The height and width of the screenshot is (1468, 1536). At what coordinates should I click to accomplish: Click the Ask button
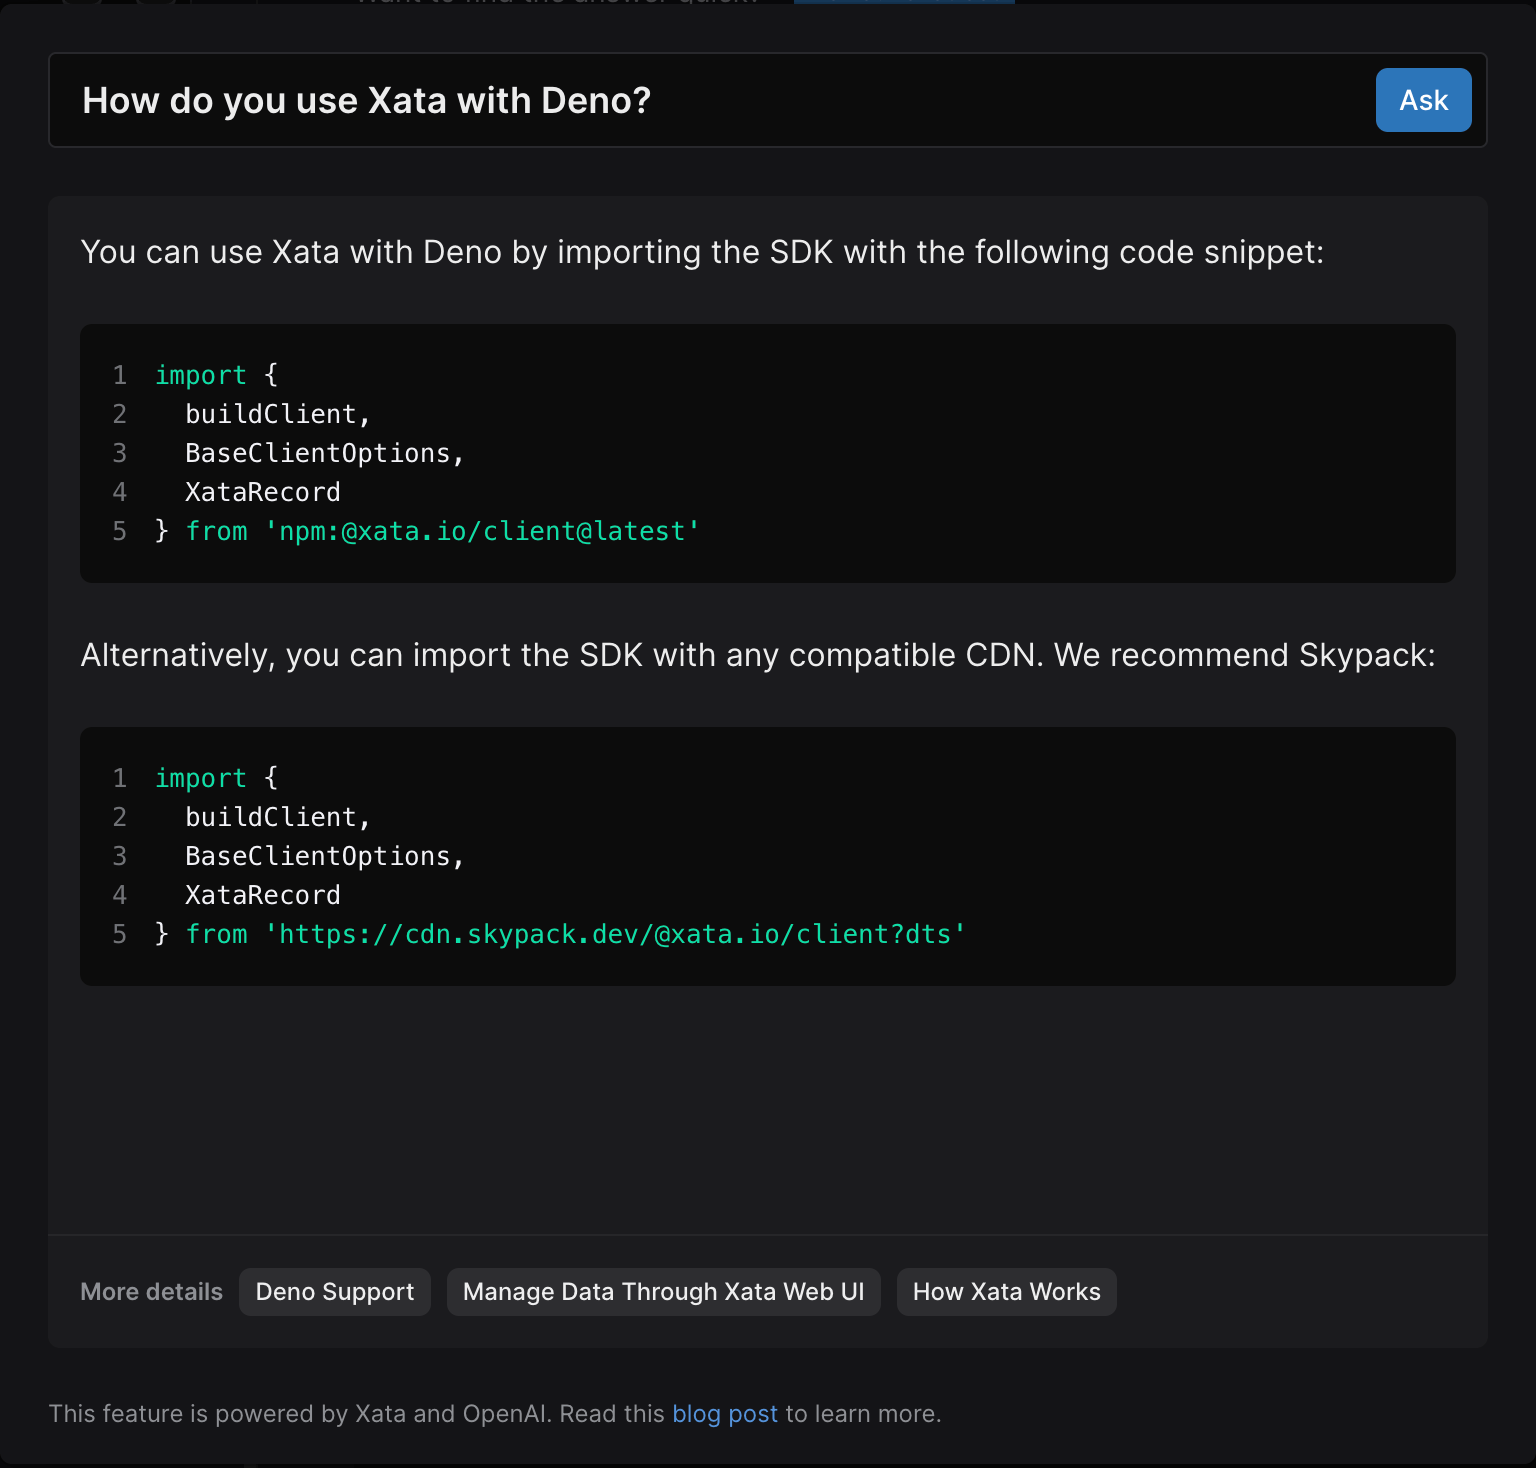pos(1422,100)
